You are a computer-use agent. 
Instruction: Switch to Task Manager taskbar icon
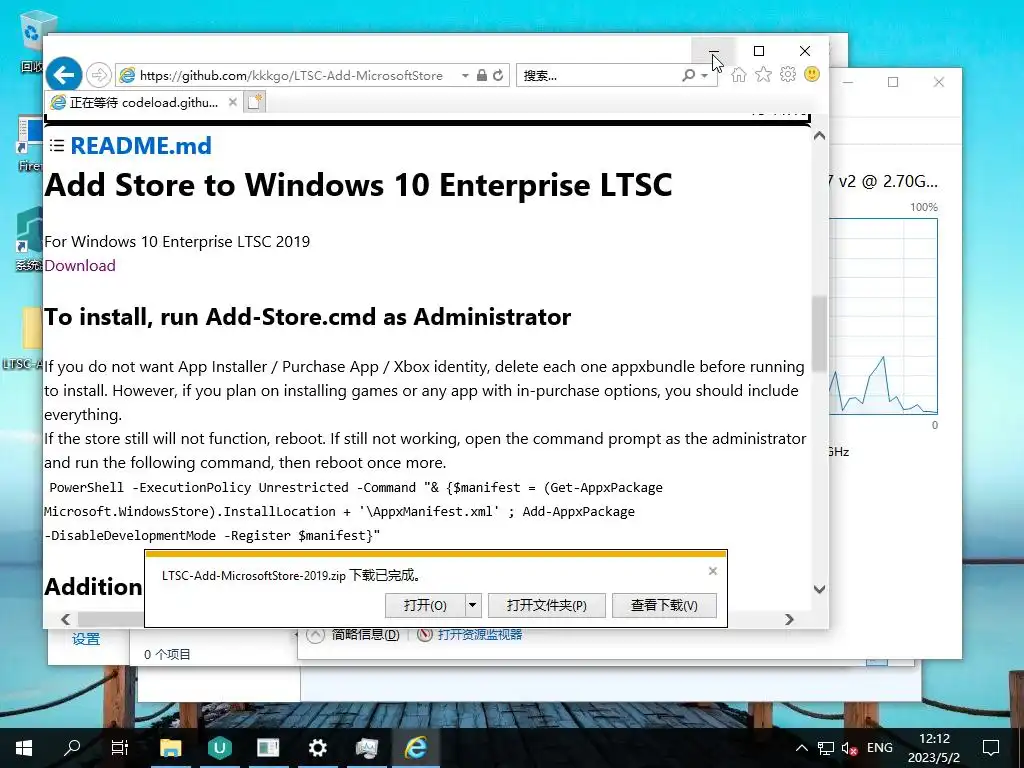click(x=366, y=748)
